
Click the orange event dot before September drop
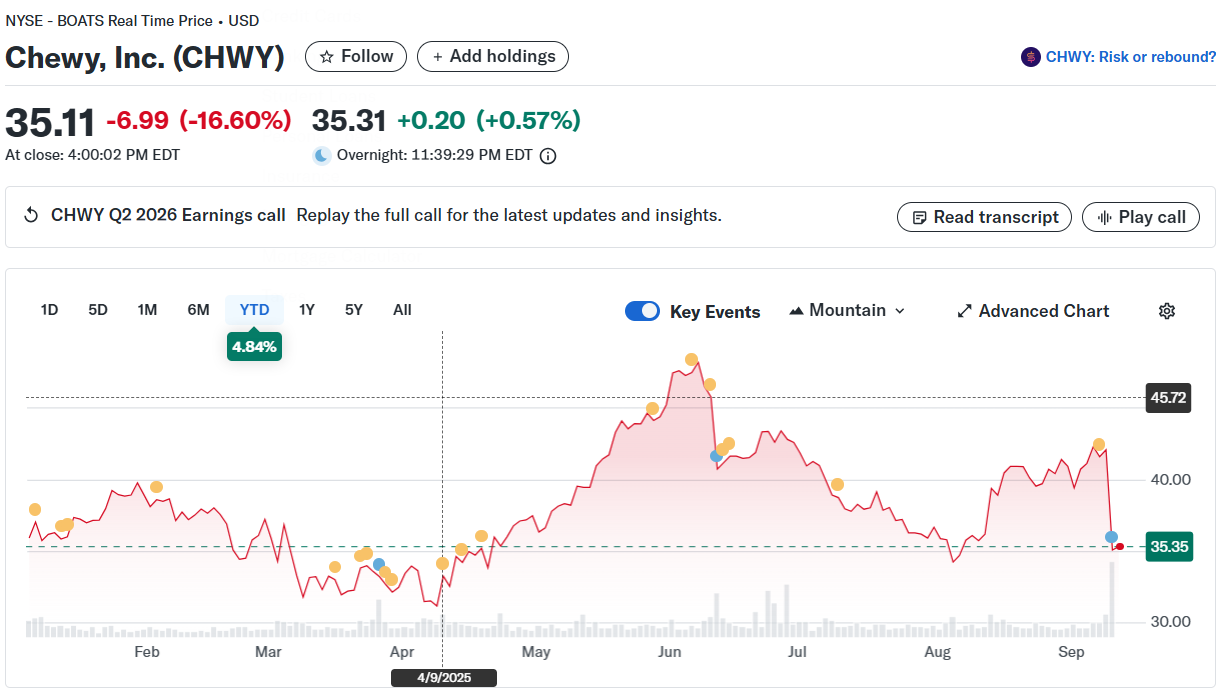pyautogui.click(x=1098, y=444)
